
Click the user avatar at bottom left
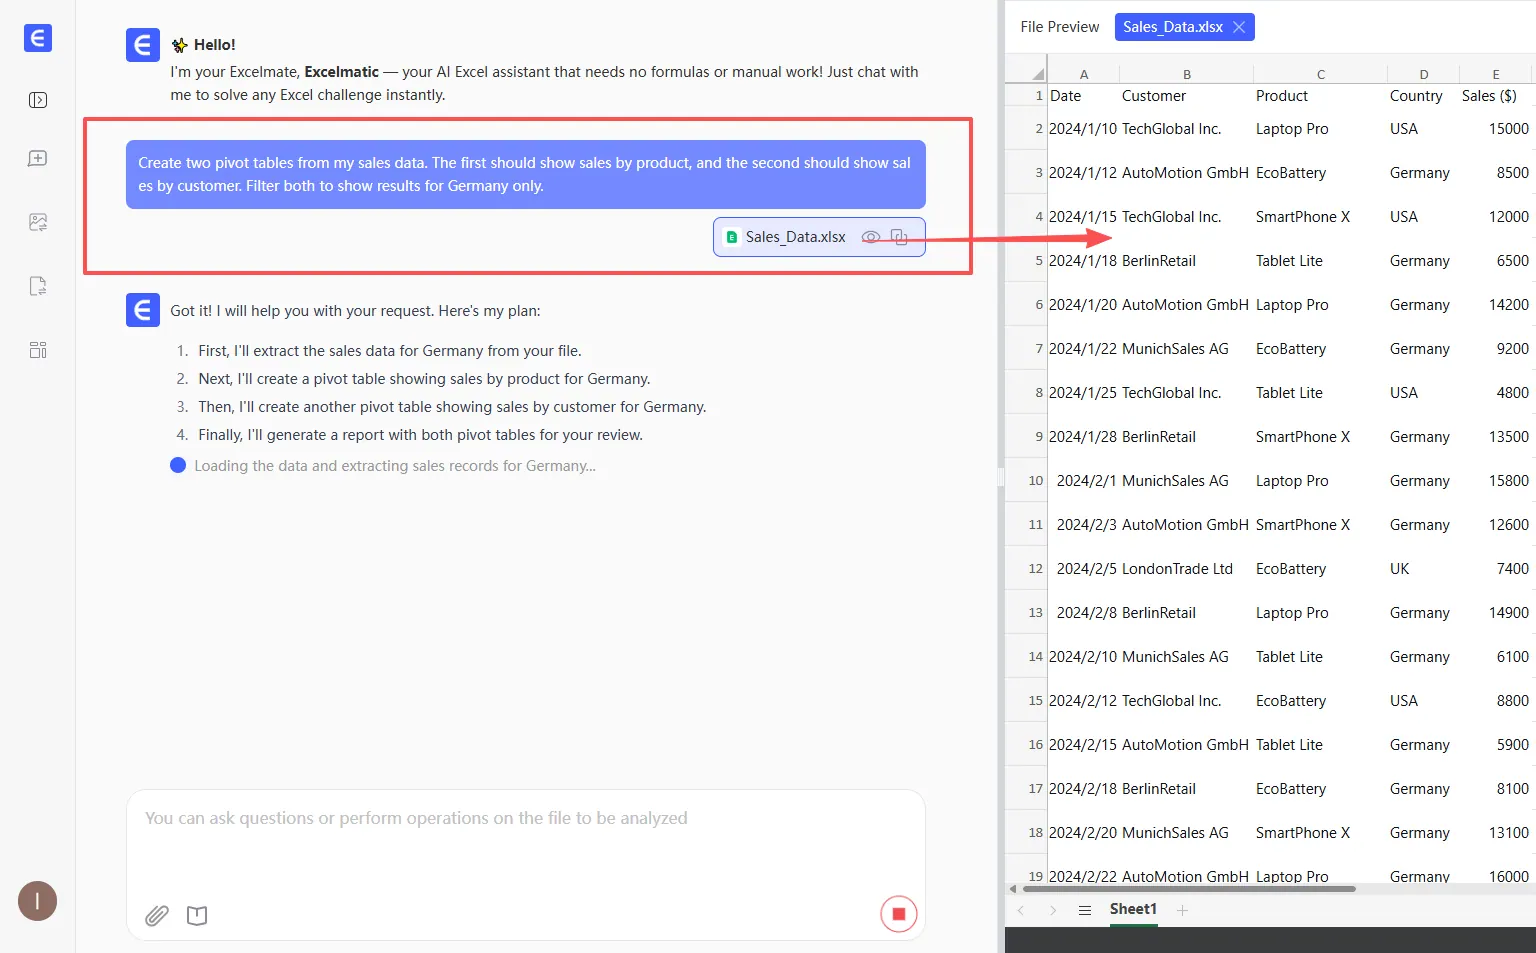(x=37, y=901)
